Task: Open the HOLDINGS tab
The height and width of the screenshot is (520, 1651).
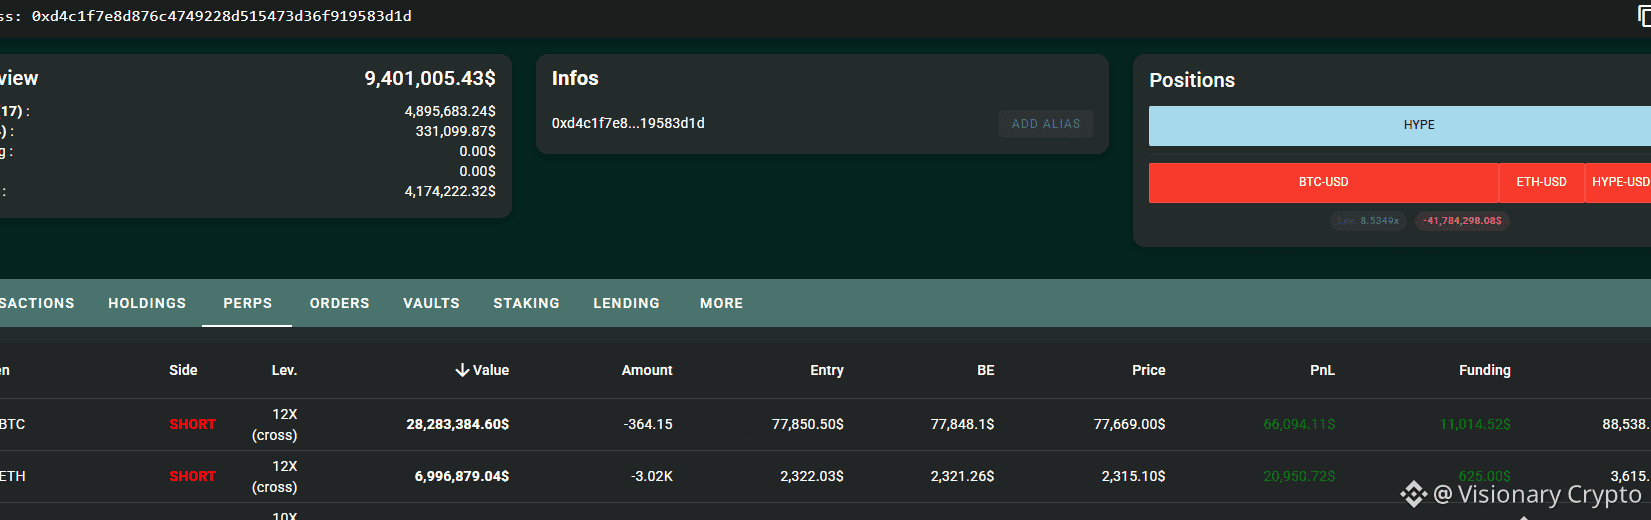Action: point(147,303)
